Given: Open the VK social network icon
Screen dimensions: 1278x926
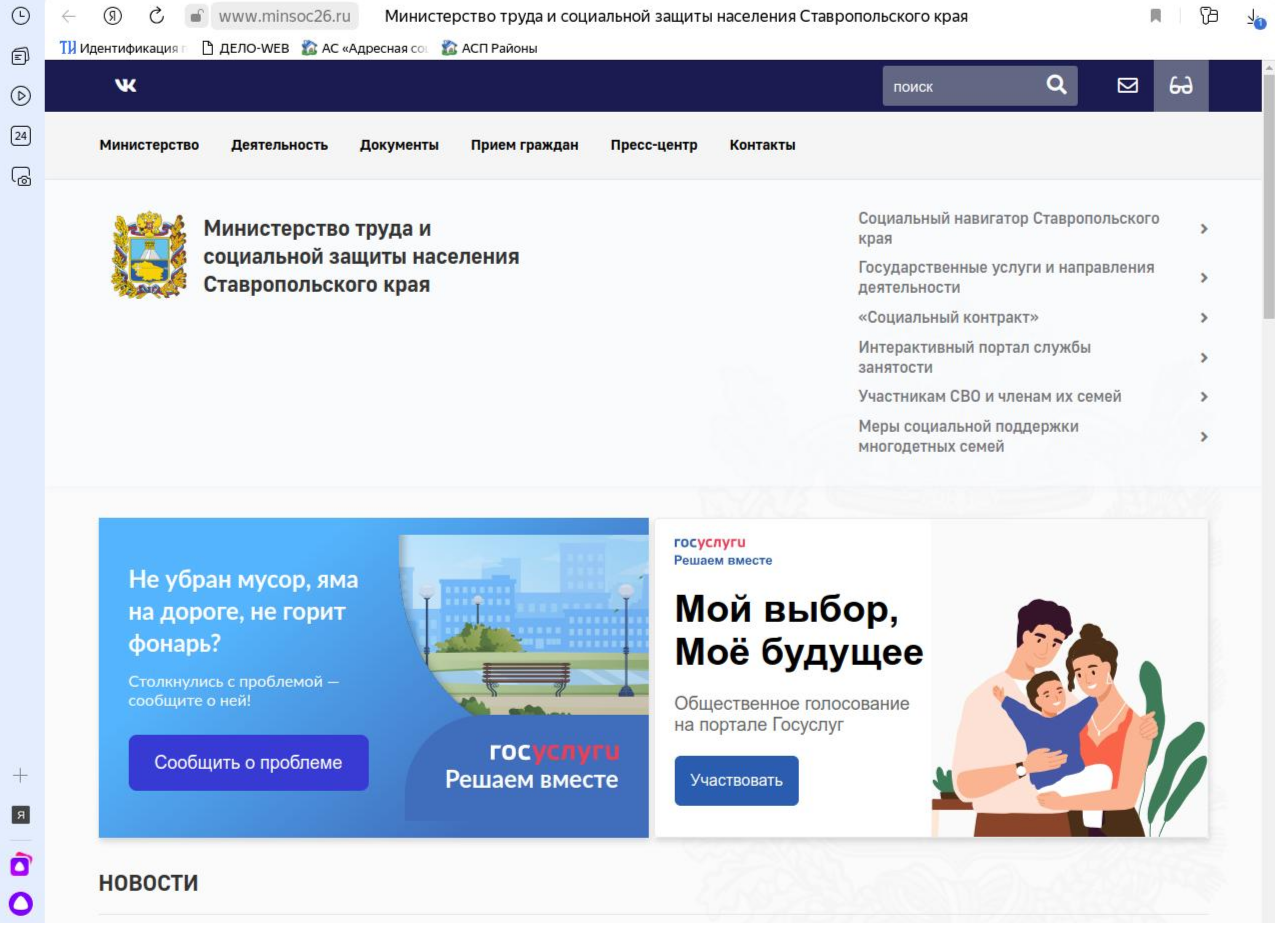Looking at the screenshot, I should pos(125,87).
